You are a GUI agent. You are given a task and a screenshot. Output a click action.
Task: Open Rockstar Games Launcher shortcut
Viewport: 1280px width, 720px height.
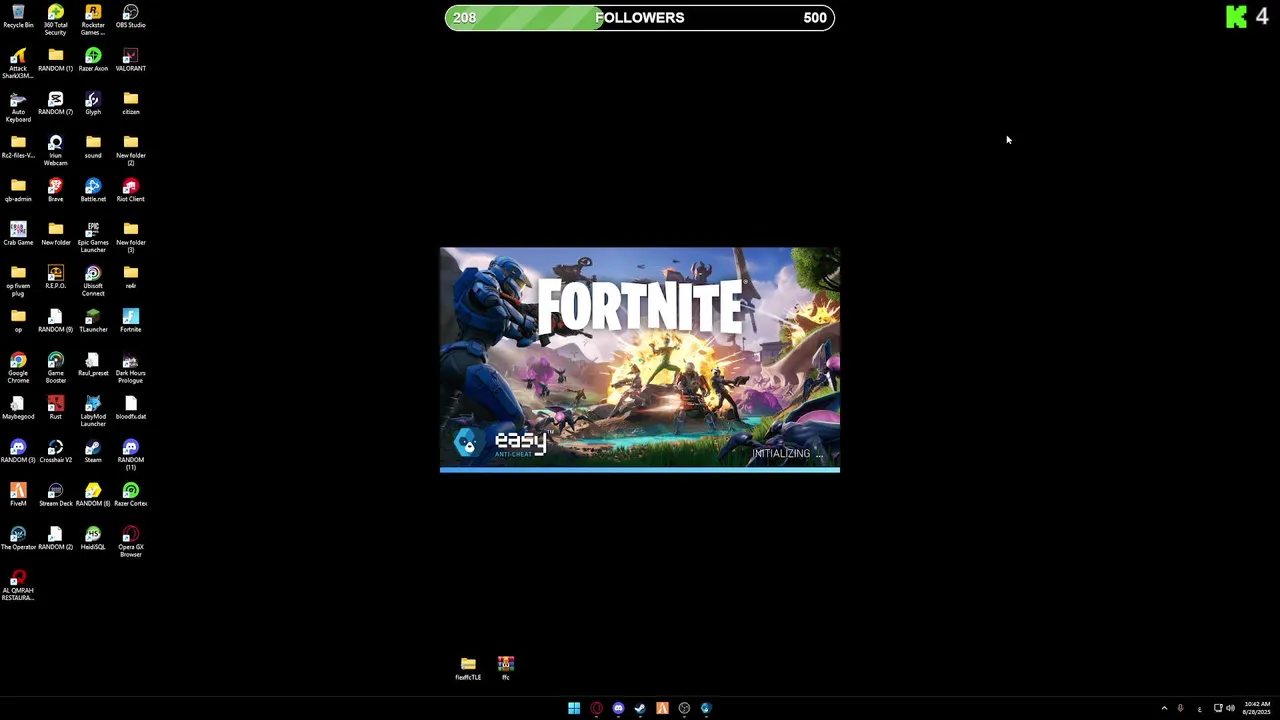click(93, 20)
